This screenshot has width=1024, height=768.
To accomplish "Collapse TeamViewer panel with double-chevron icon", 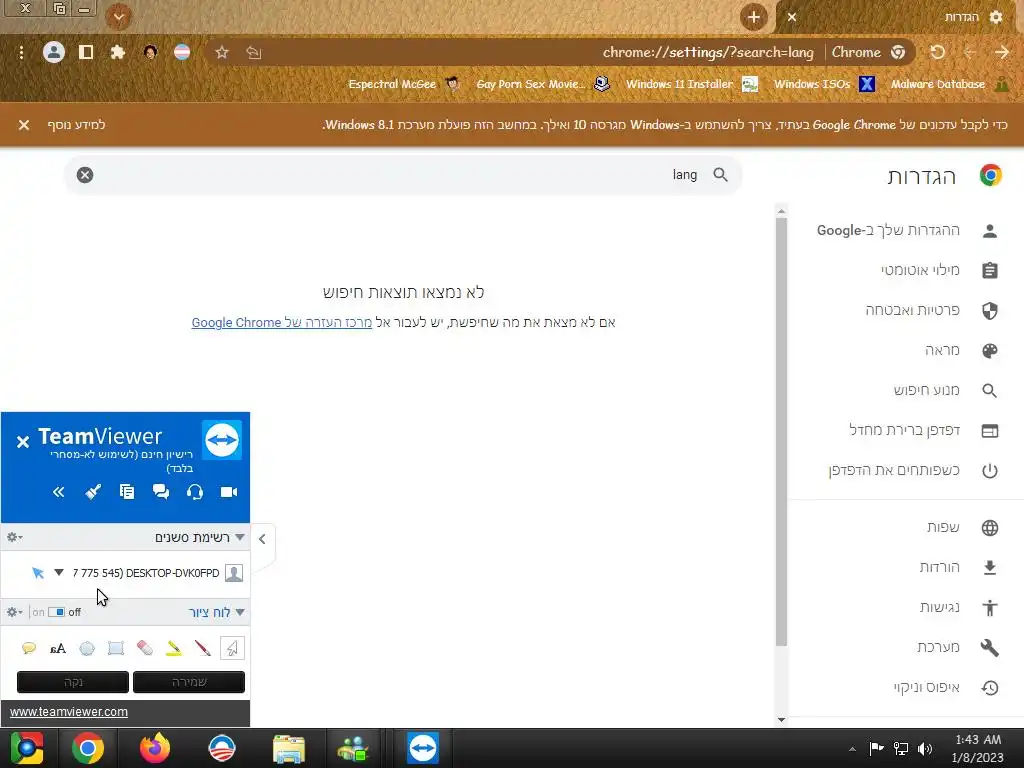I will pos(59,492).
